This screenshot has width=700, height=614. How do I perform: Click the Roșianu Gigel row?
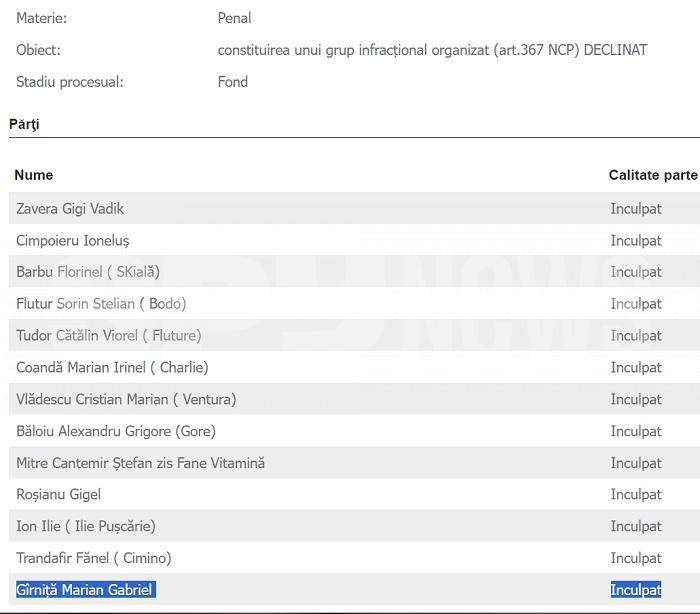(58, 494)
